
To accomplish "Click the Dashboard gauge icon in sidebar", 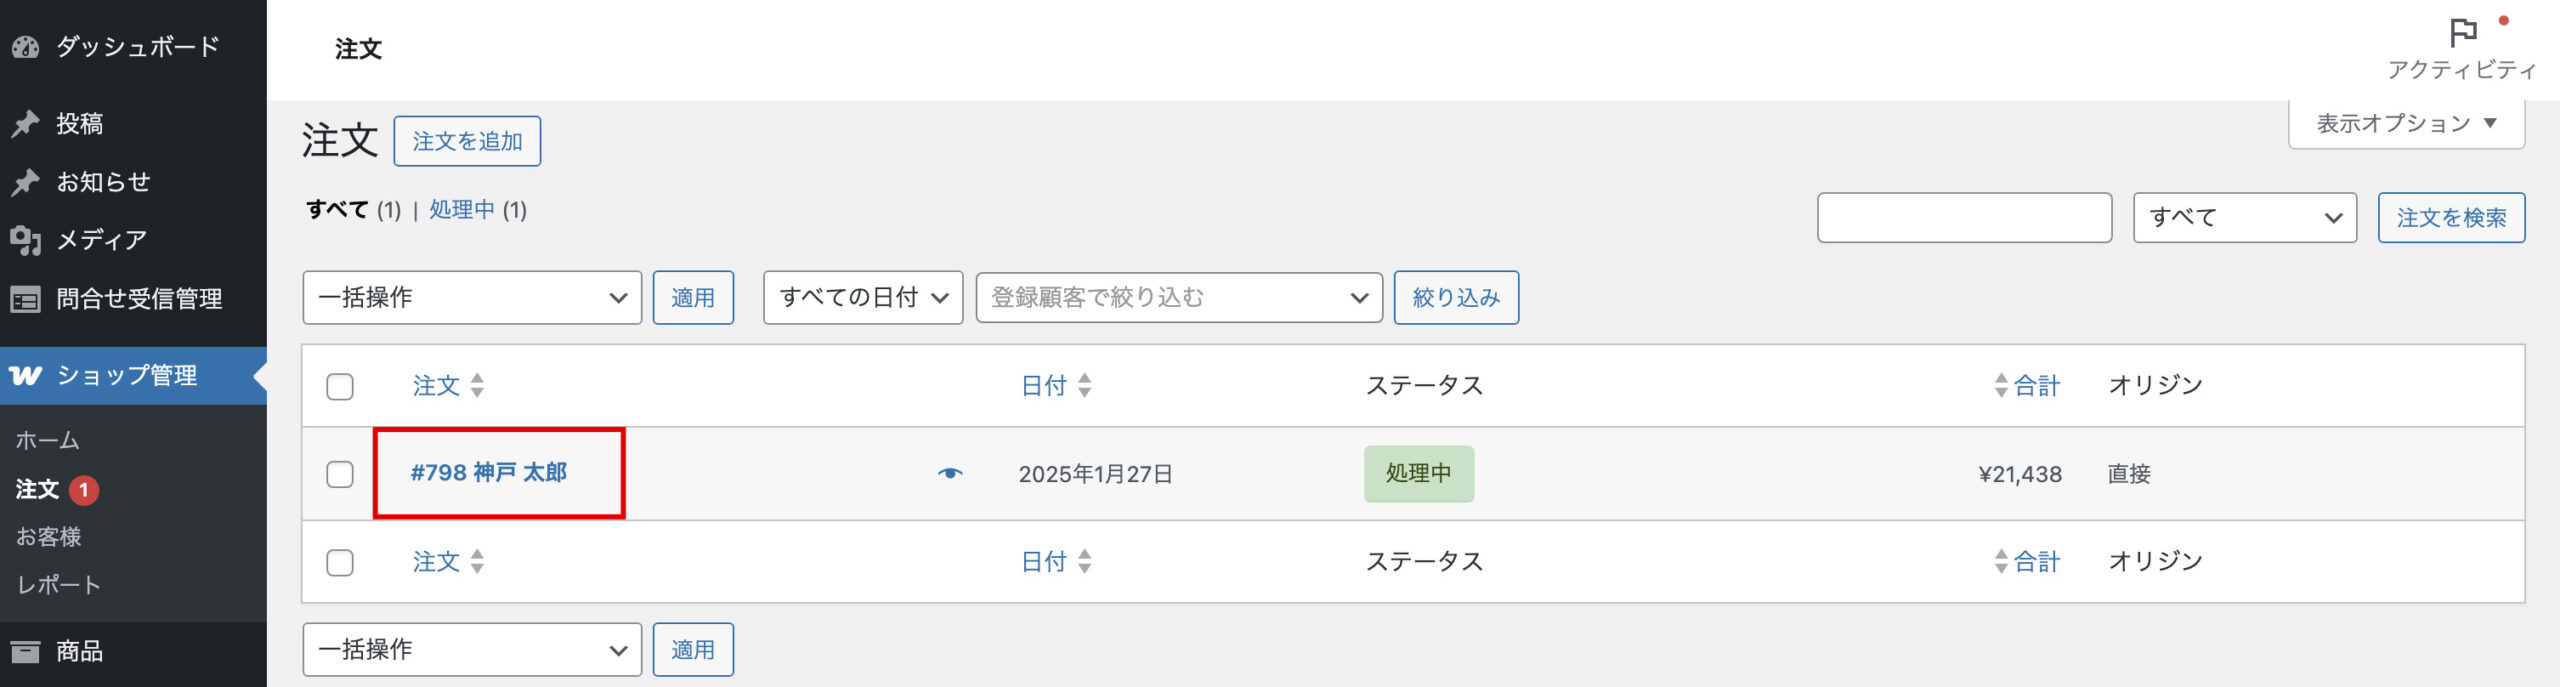I will coord(25,47).
